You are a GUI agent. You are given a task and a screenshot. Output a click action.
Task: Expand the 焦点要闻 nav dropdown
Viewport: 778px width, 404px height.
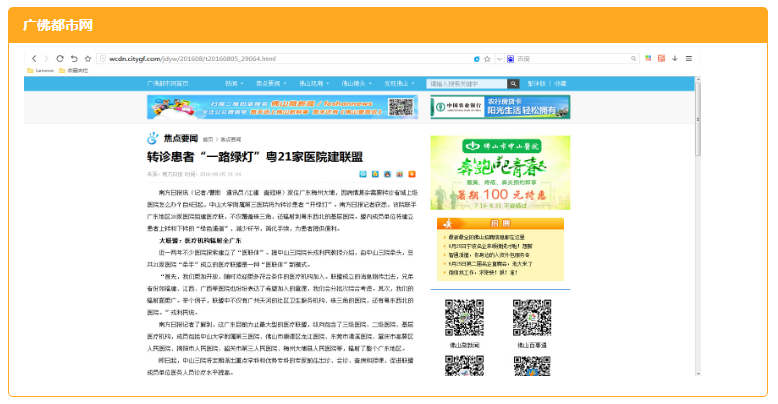pyautogui.click(x=271, y=83)
